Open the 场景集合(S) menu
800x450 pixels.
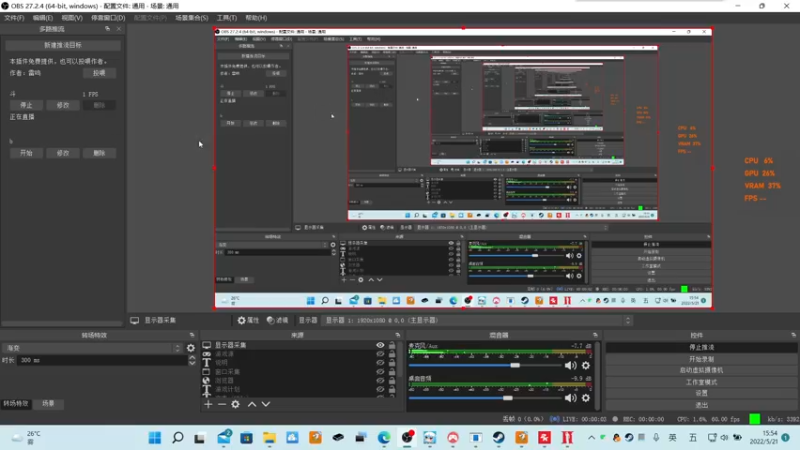point(192,18)
